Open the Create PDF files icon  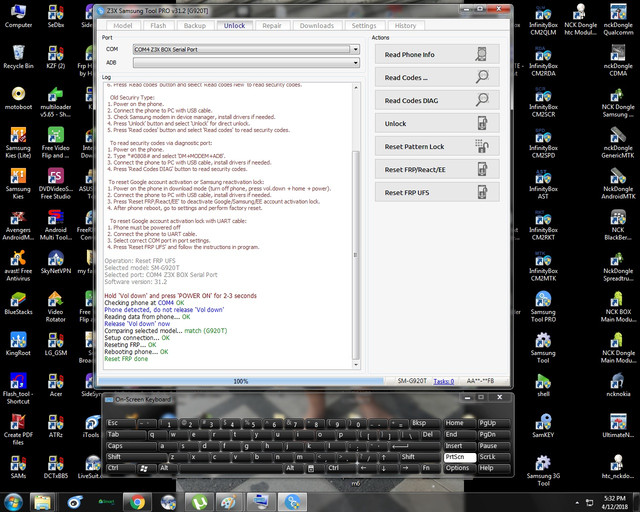pyautogui.click(x=18, y=430)
